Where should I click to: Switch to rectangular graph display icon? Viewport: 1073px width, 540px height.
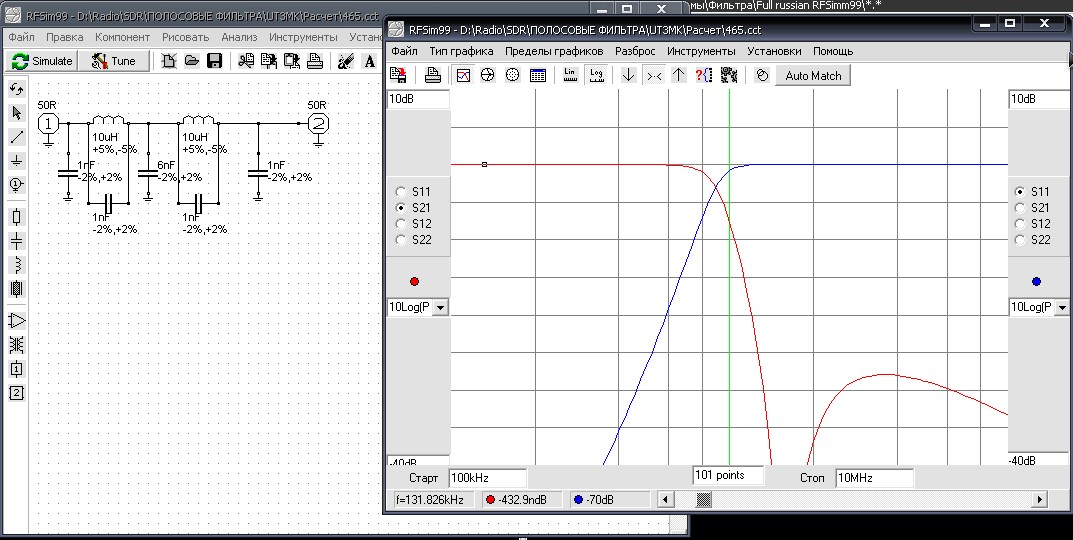(x=463, y=75)
